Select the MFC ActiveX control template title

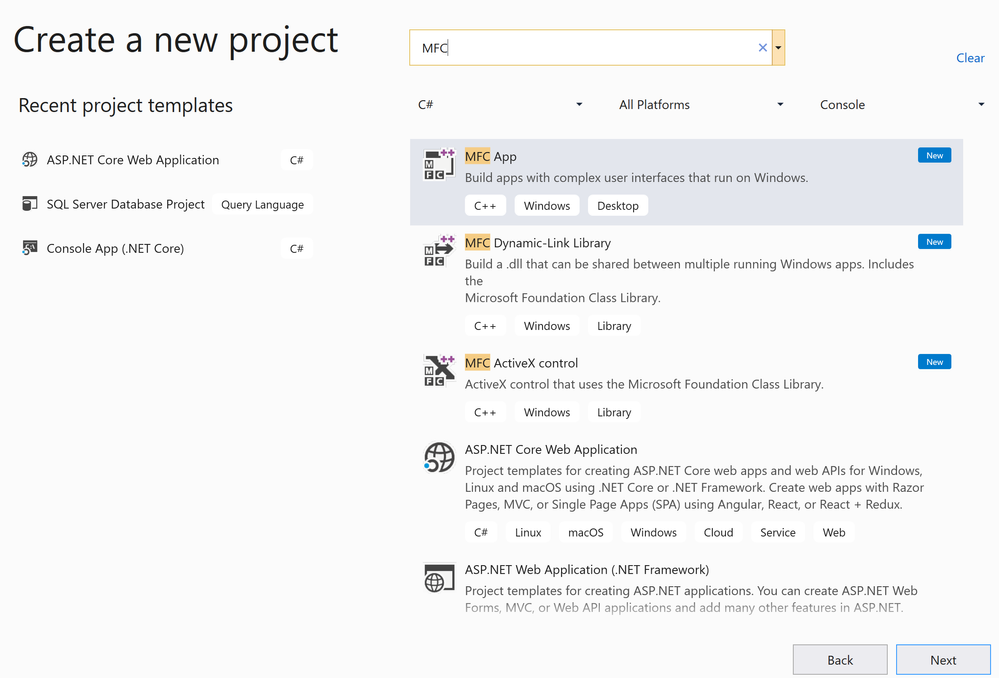[521, 363]
